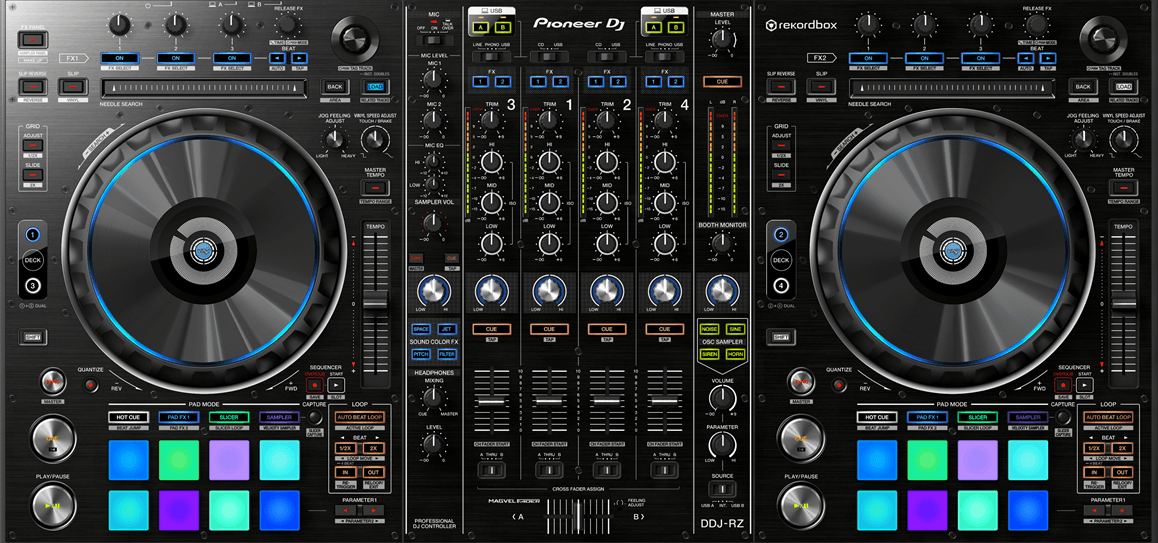Hit the left deck PLAY/PAUSE button
Viewport: 1158px width, 543px height.
(x=53, y=506)
